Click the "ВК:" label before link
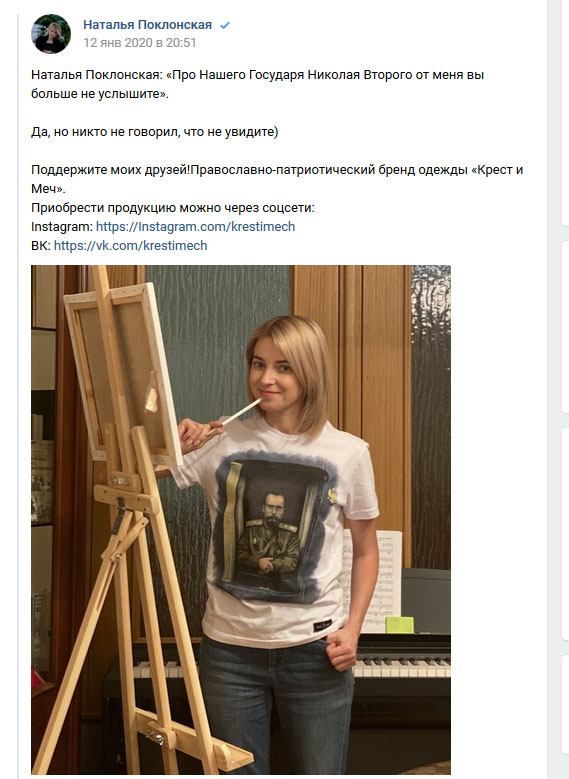The height and width of the screenshot is (779, 569). [x=41, y=245]
